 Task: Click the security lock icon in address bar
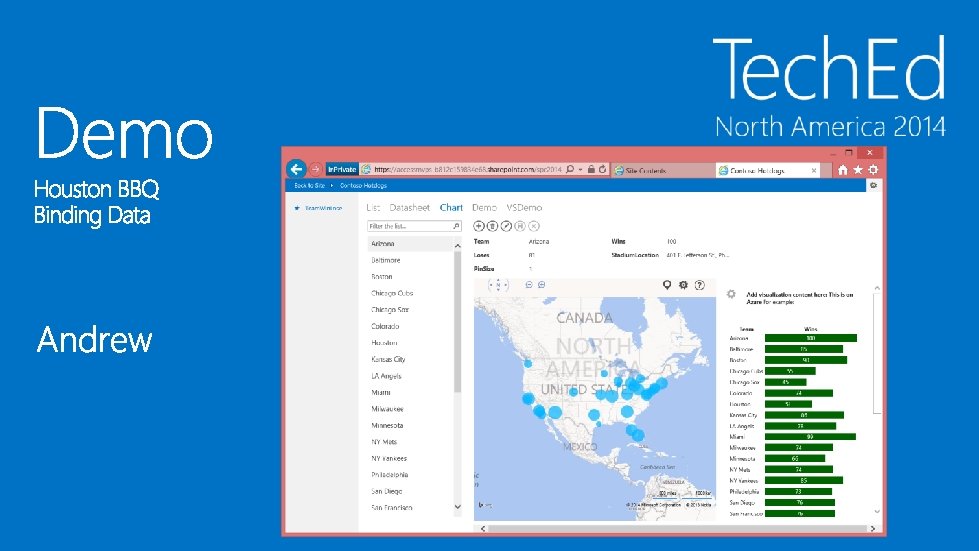pos(591,169)
